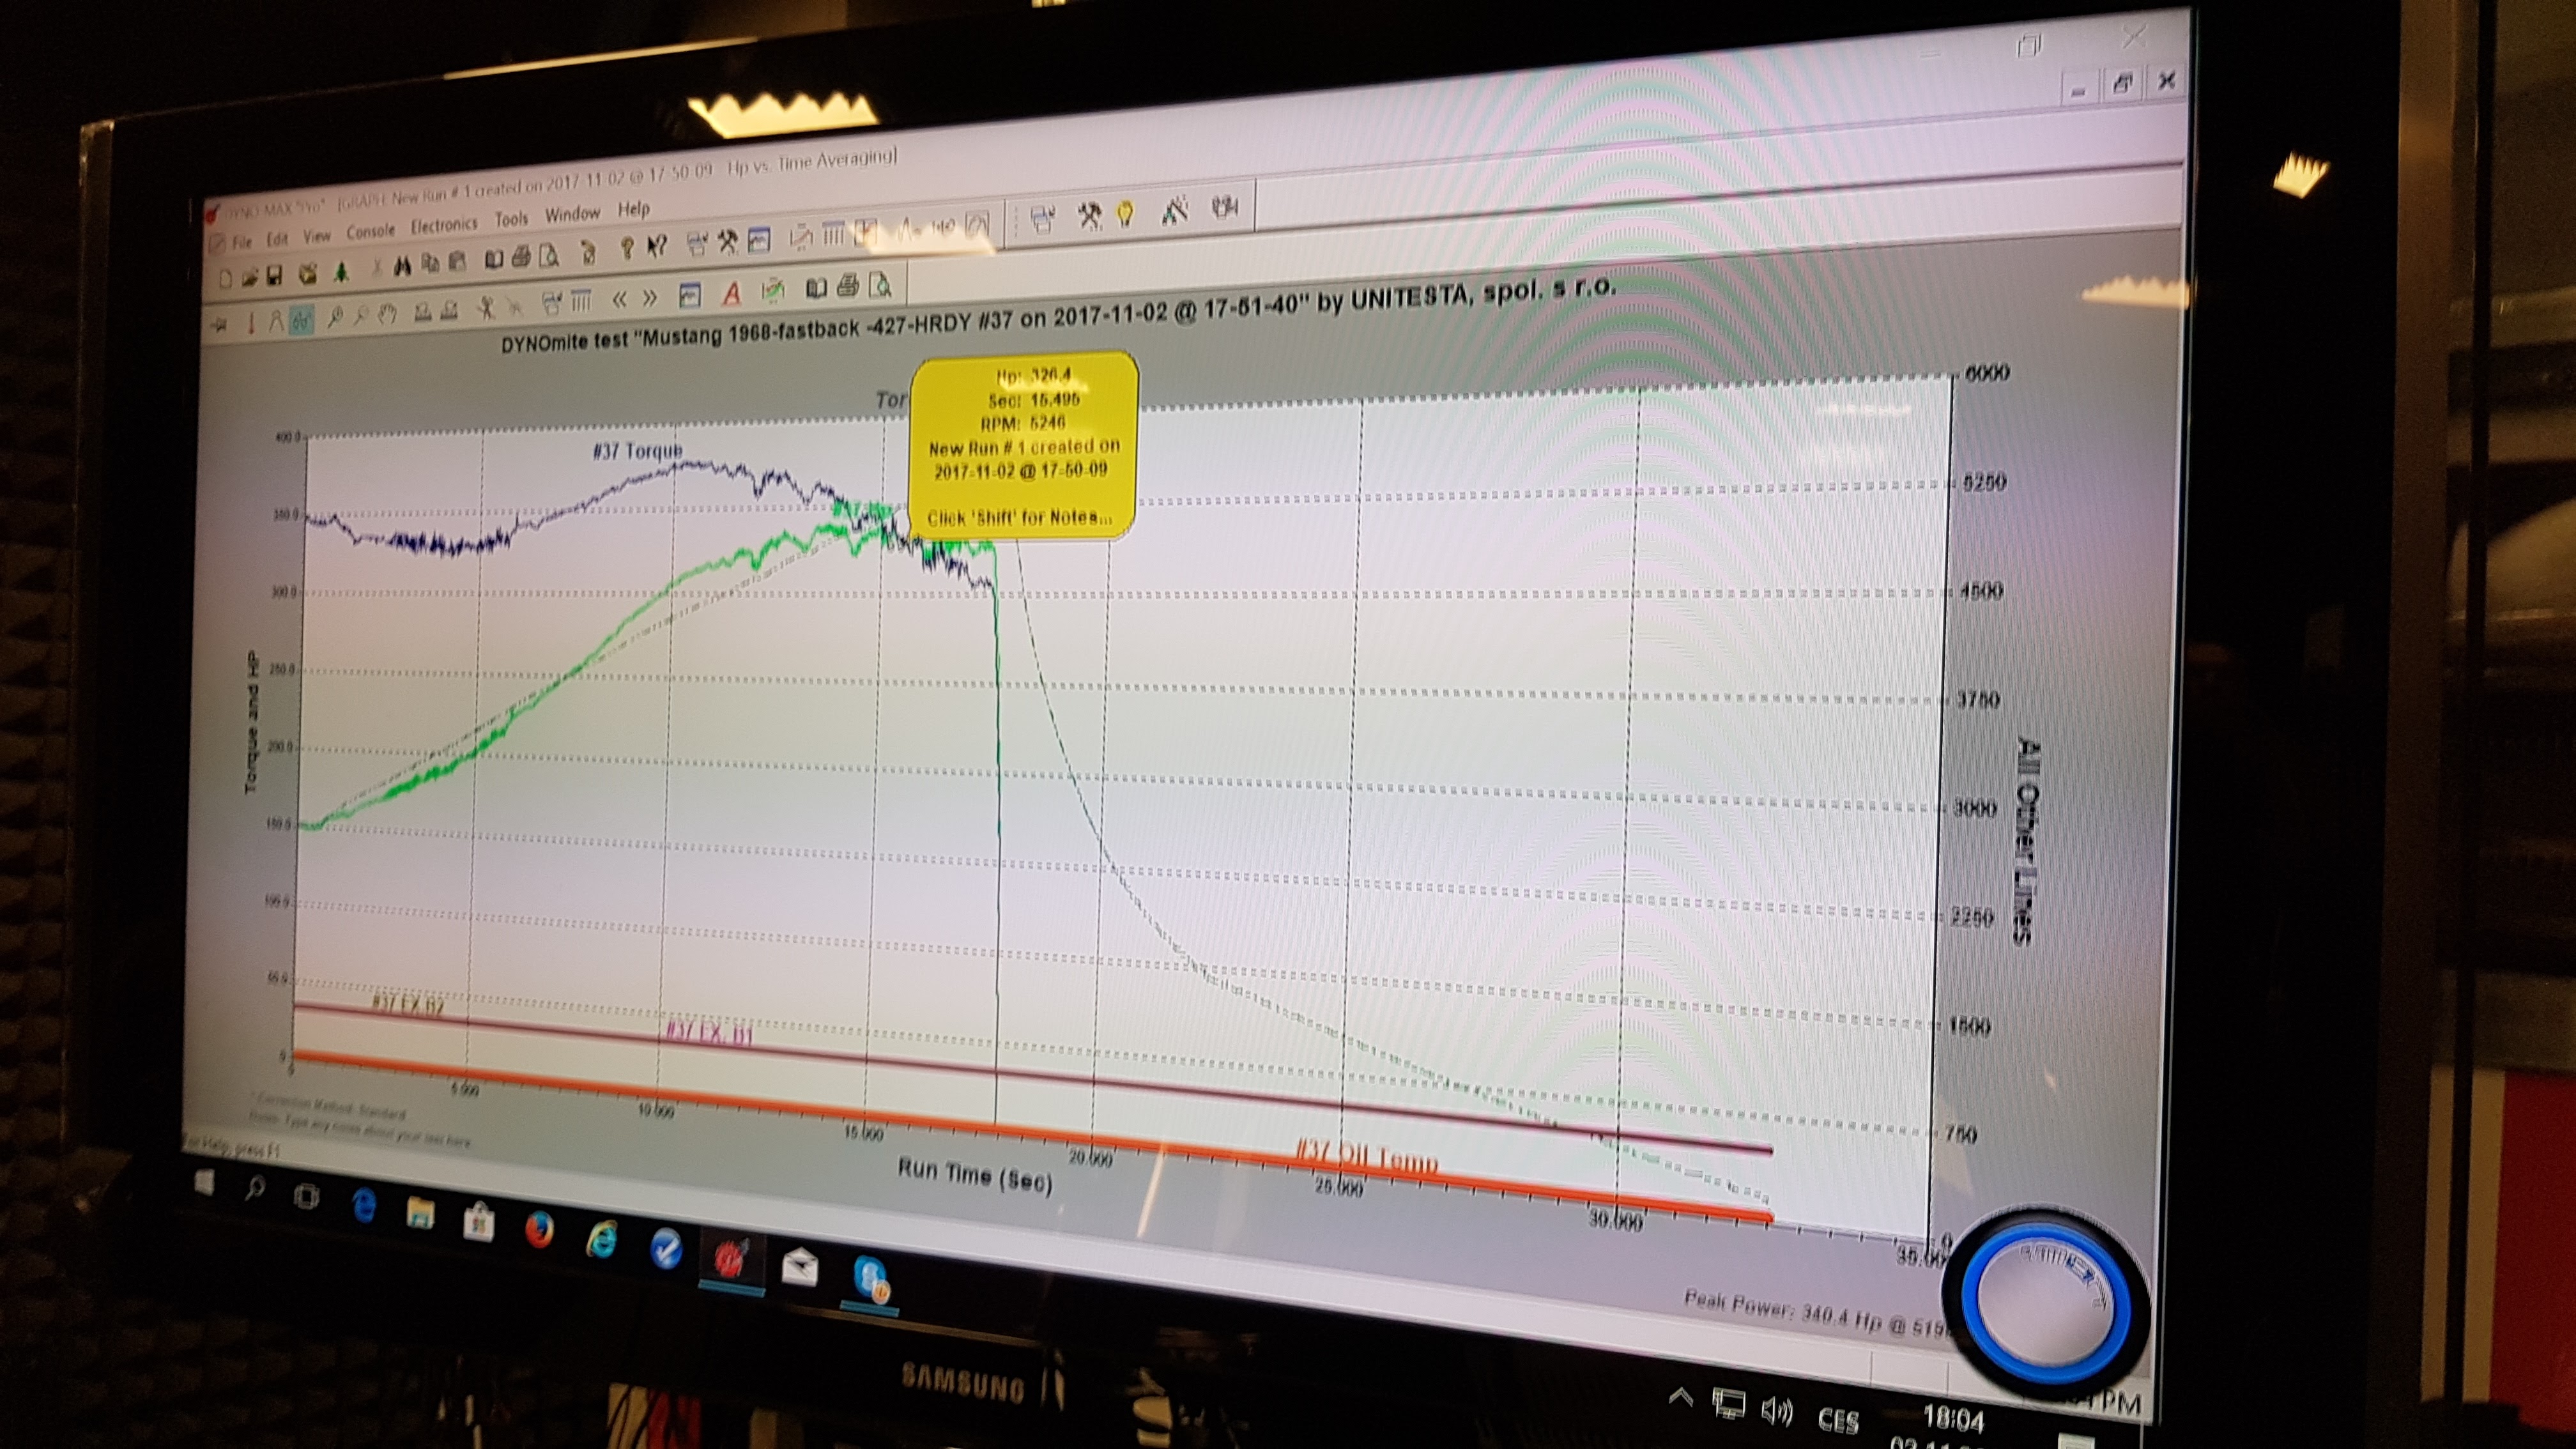This screenshot has width=2576, height=1449.
Task: Click the hand pan tool icon
Action: tap(388, 315)
